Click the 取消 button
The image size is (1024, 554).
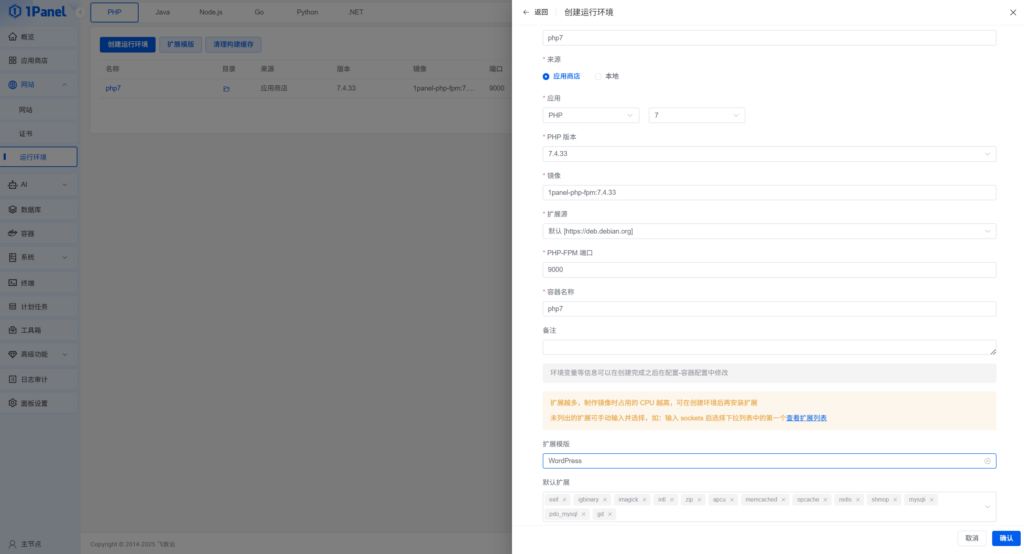point(972,538)
